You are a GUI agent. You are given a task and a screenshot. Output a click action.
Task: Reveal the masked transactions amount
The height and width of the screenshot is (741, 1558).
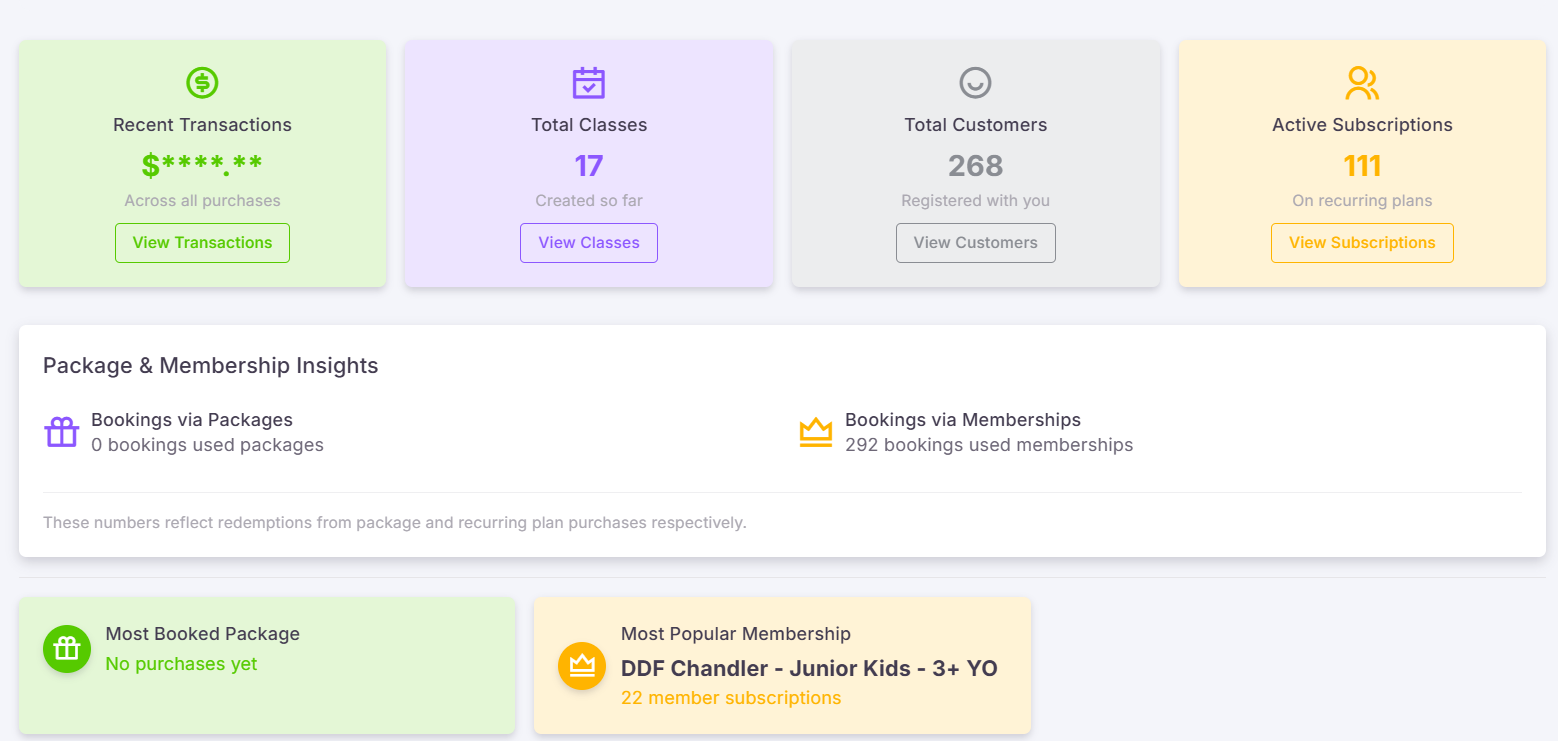(202, 166)
